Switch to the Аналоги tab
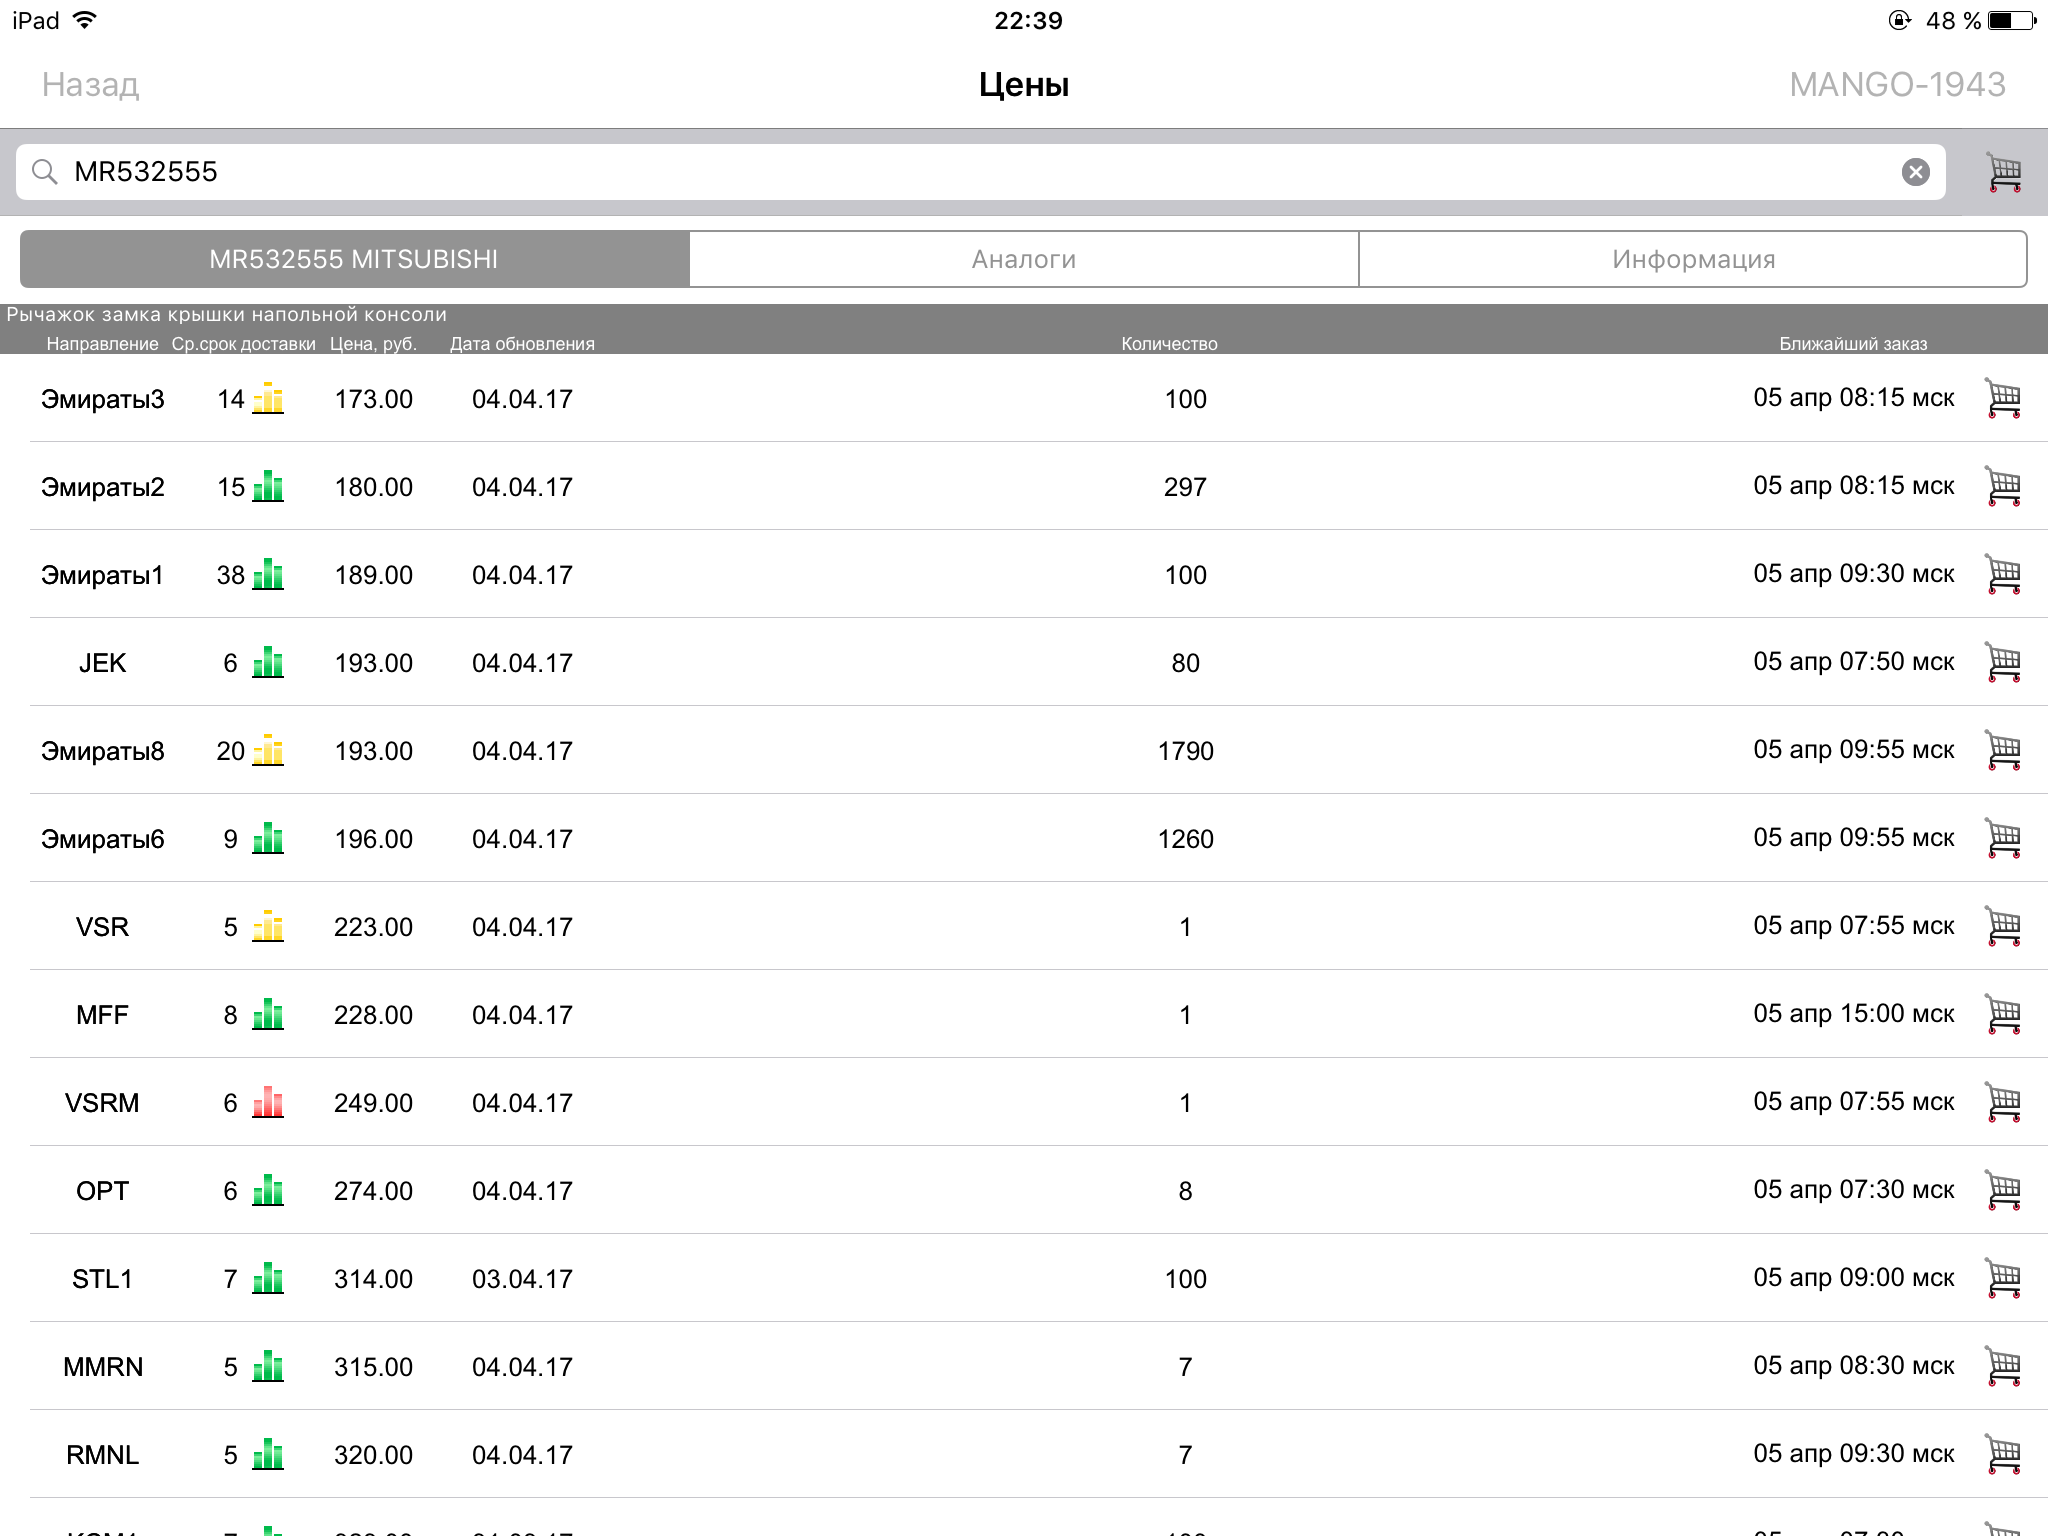2048x1536 pixels. 1023,259
